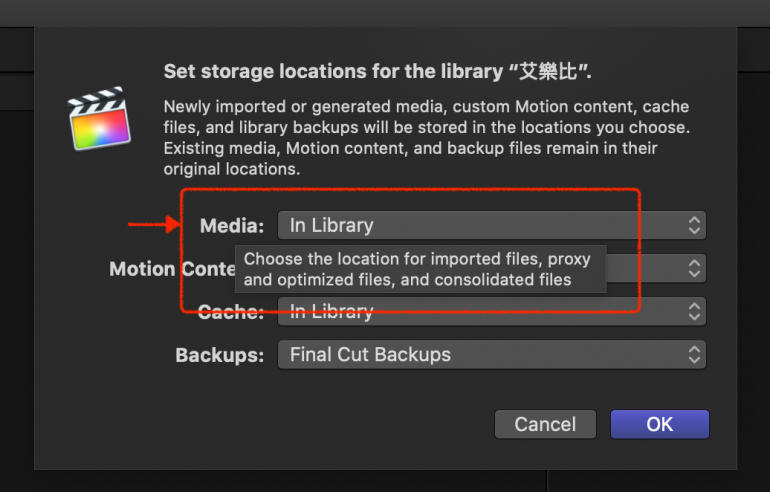770x492 pixels.
Task: Click the "In Library" text in Media field
Action: (331, 226)
